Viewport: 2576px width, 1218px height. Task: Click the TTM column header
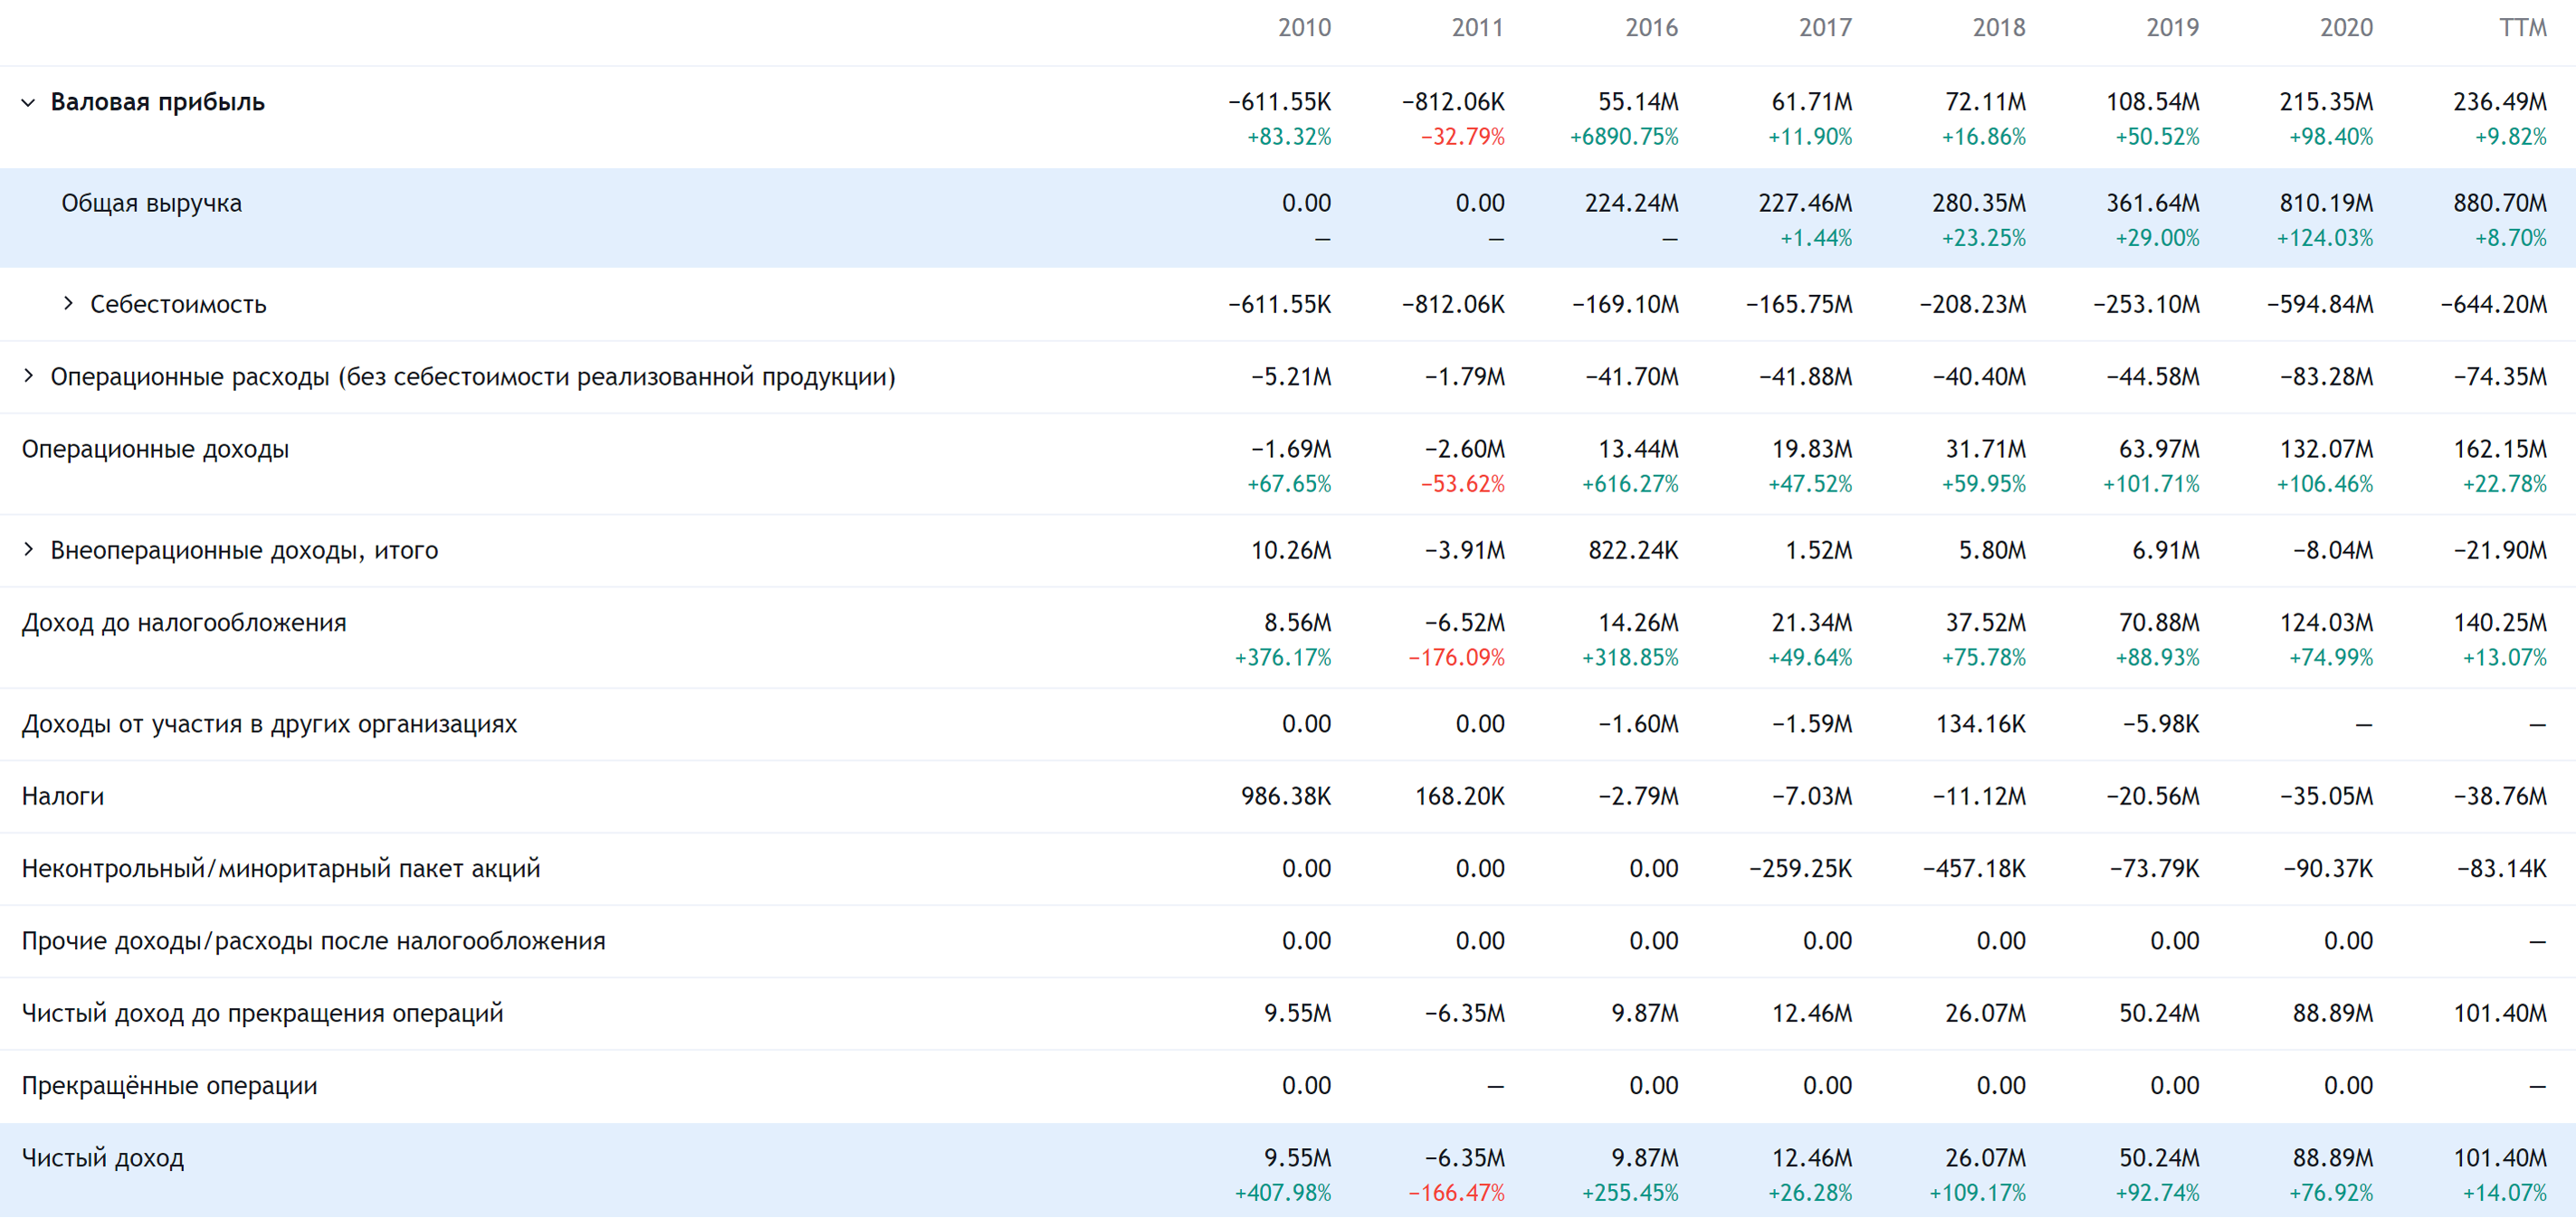tap(2522, 28)
